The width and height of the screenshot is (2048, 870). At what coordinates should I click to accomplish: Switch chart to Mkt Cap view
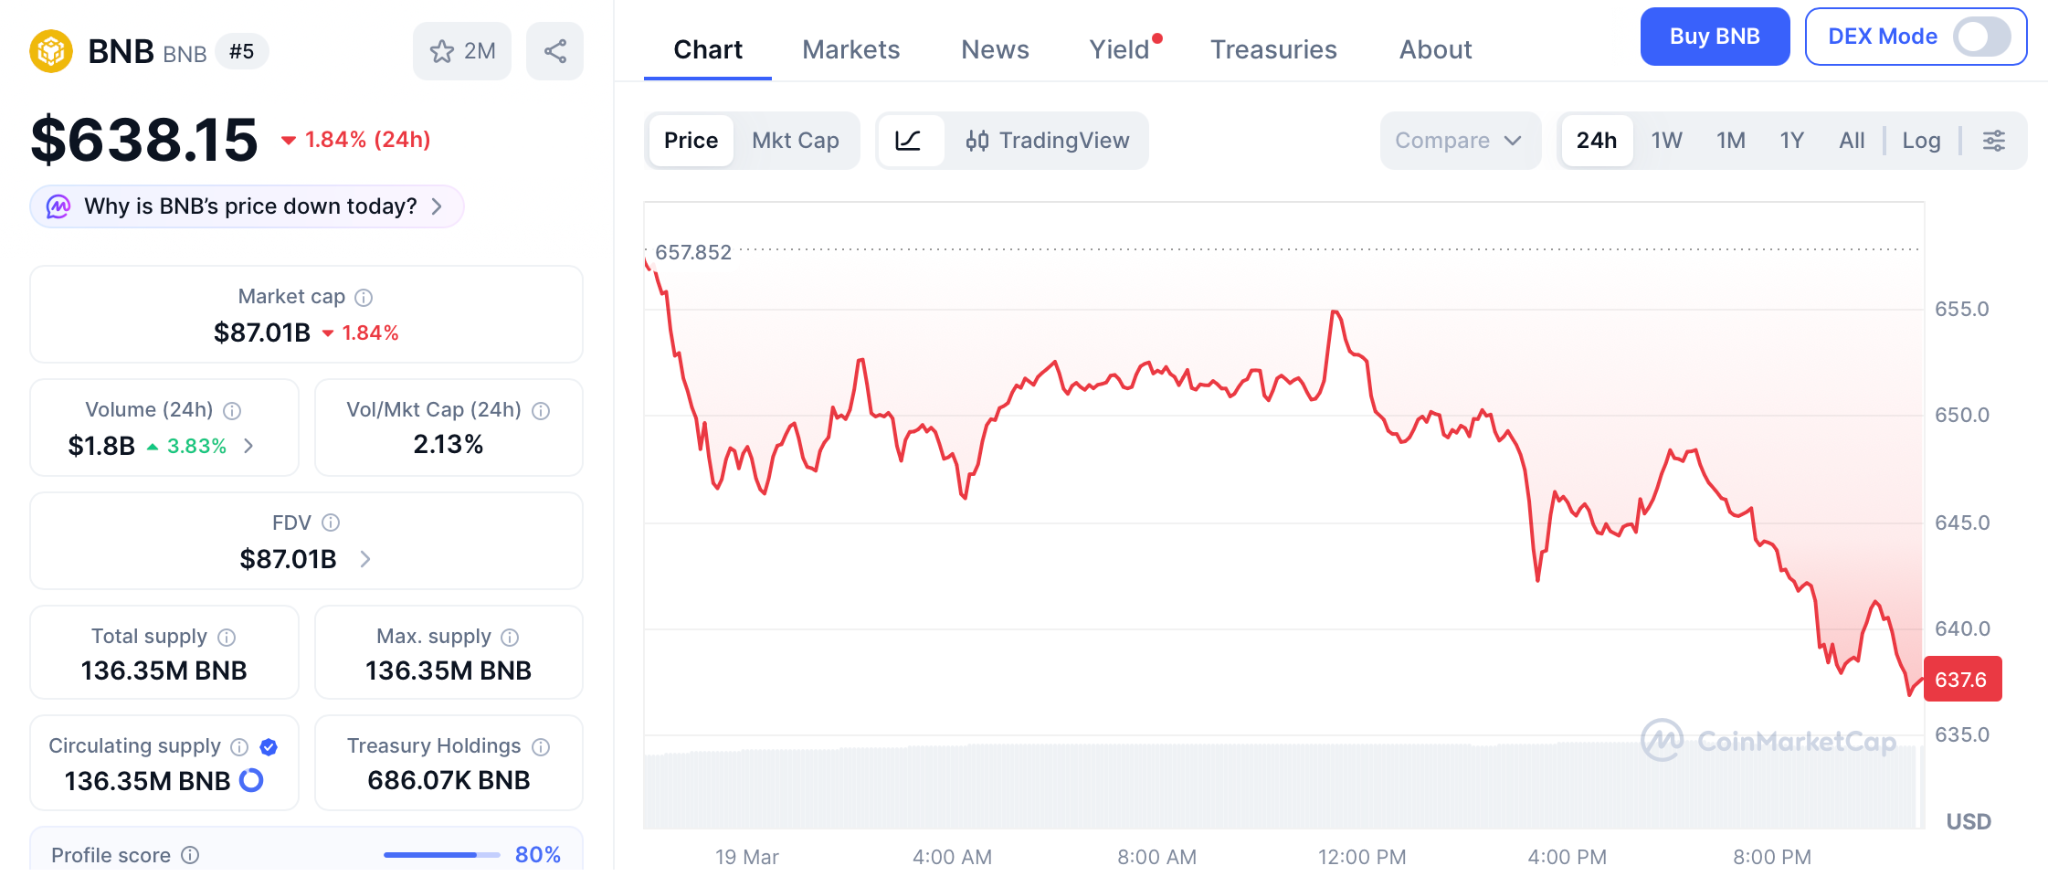795,141
